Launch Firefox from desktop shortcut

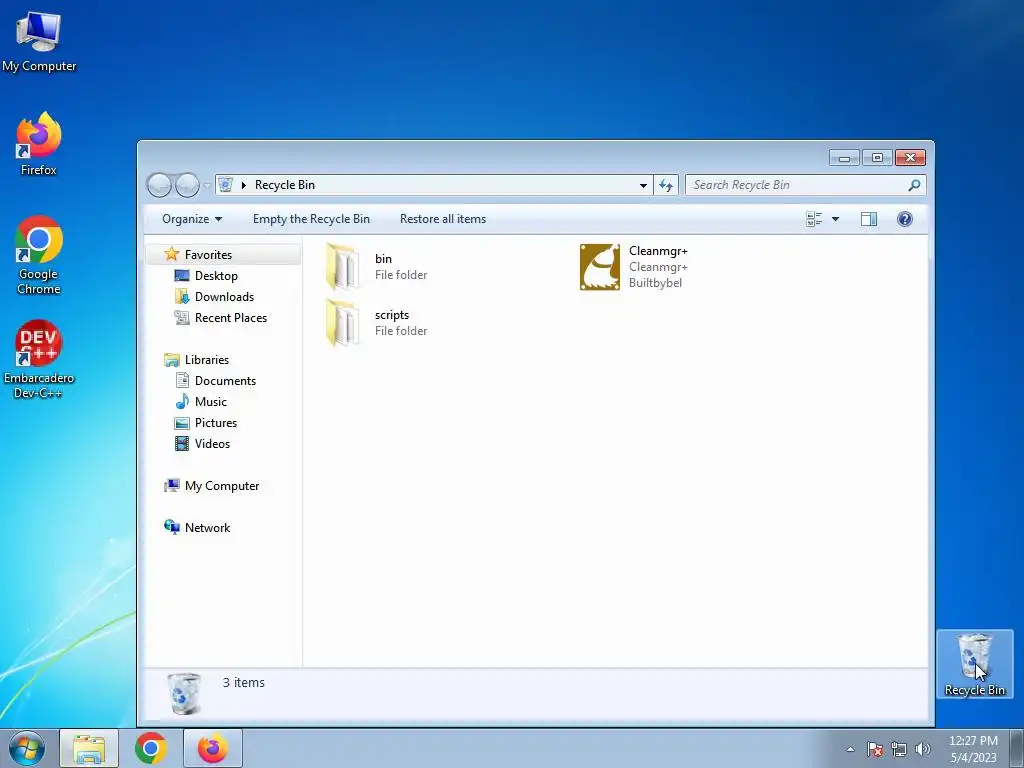[x=39, y=144]
